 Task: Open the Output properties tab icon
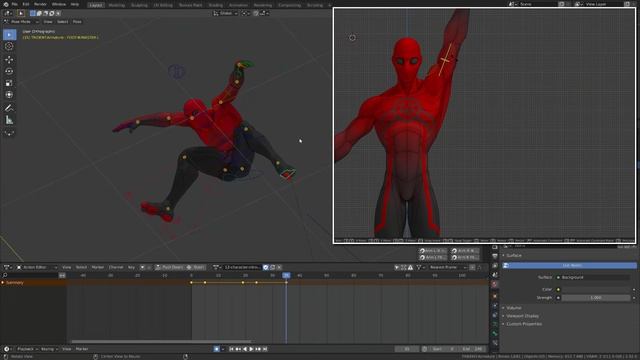pos(495,256)
